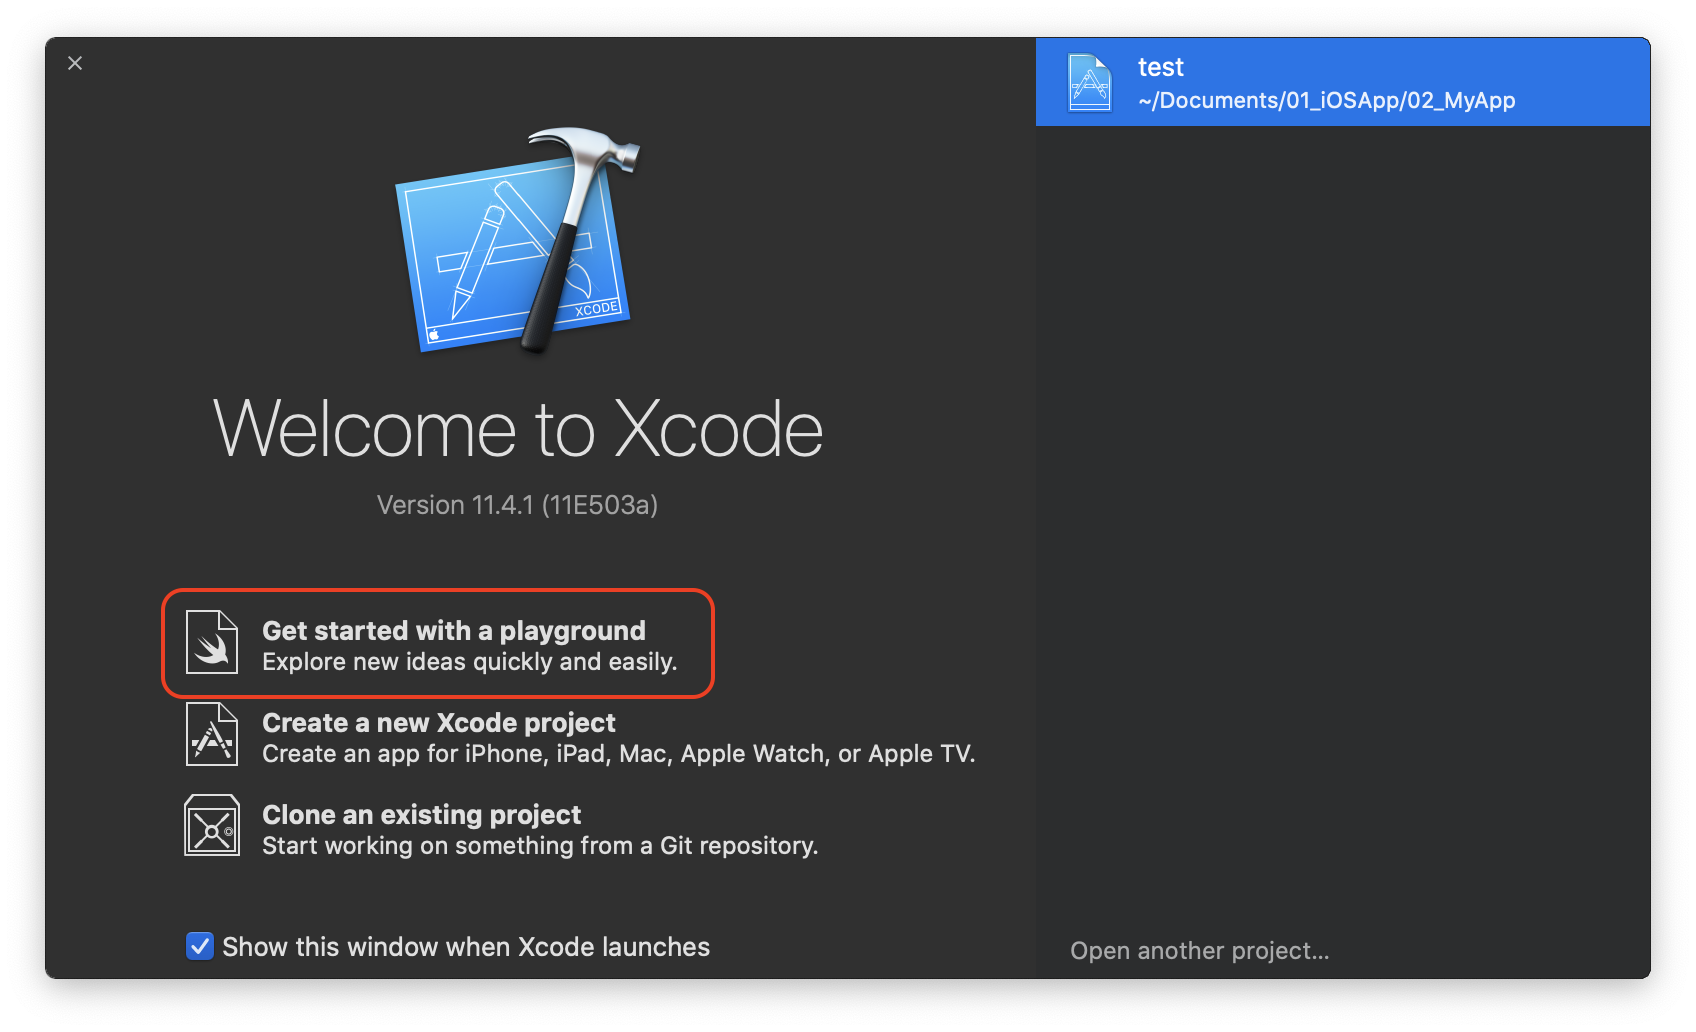Click the ~/Documents/01_iOSApp/02_MyApp path

1327,100
